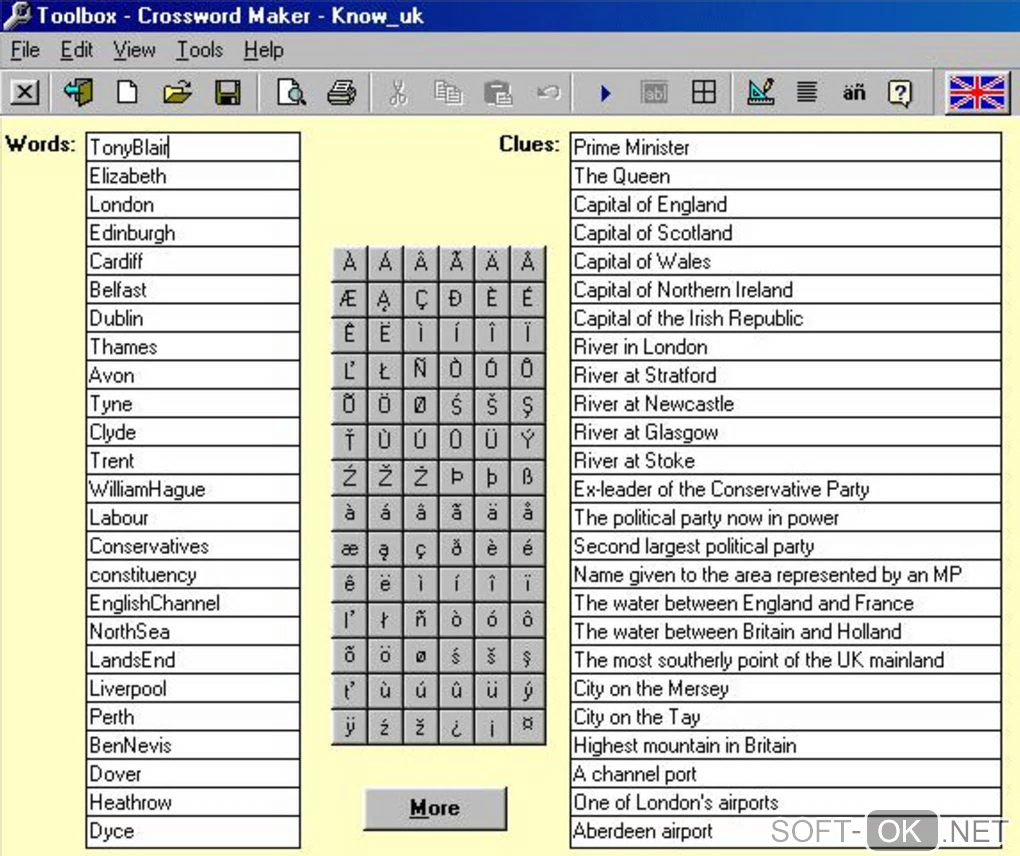
Task: Undo the last action arrow icon
Action: [548, 92]
